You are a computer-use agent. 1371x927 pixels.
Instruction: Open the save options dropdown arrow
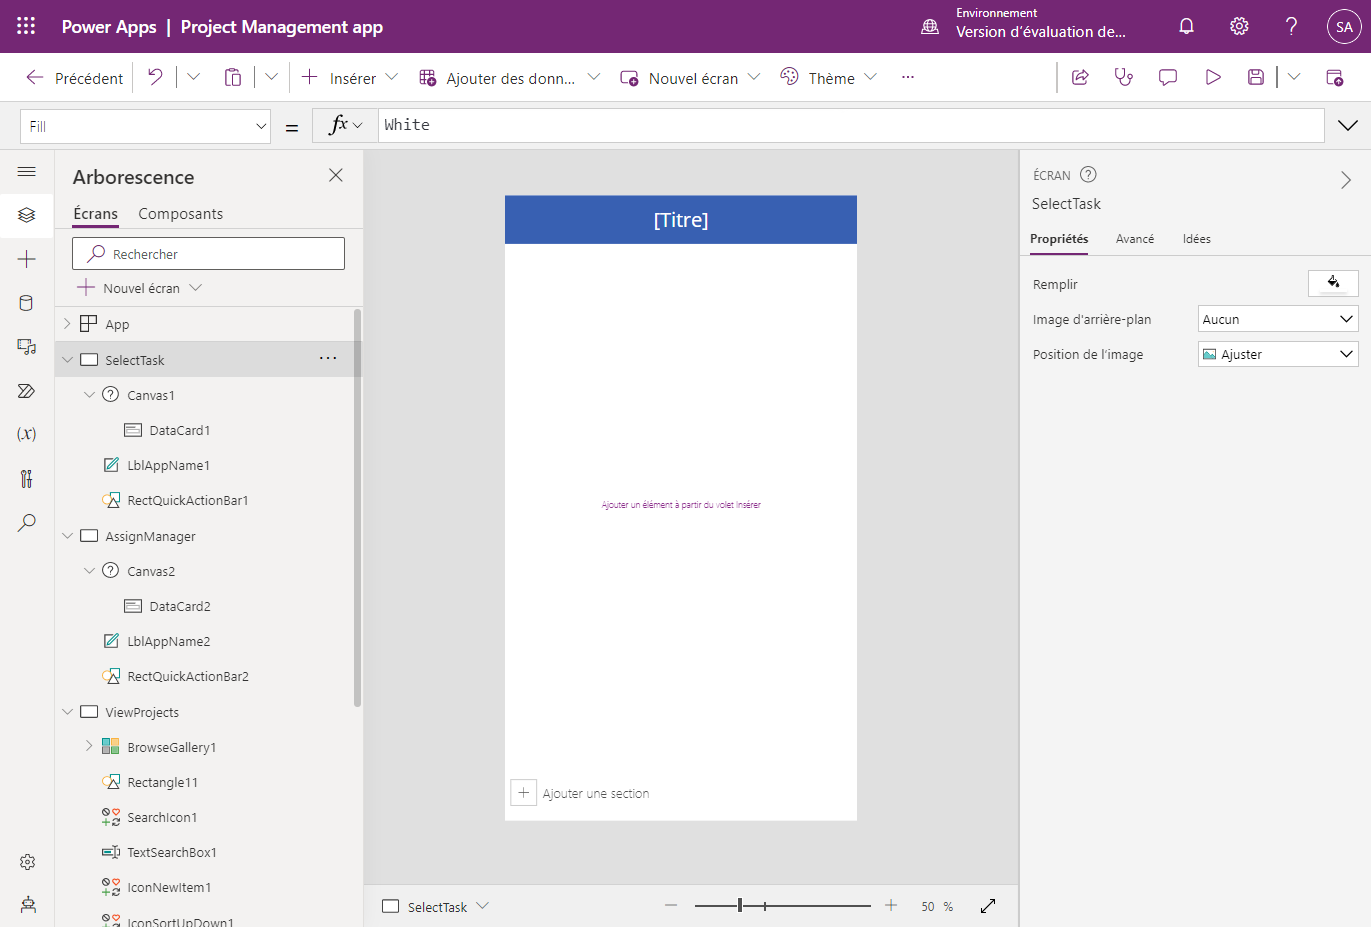1294,77
